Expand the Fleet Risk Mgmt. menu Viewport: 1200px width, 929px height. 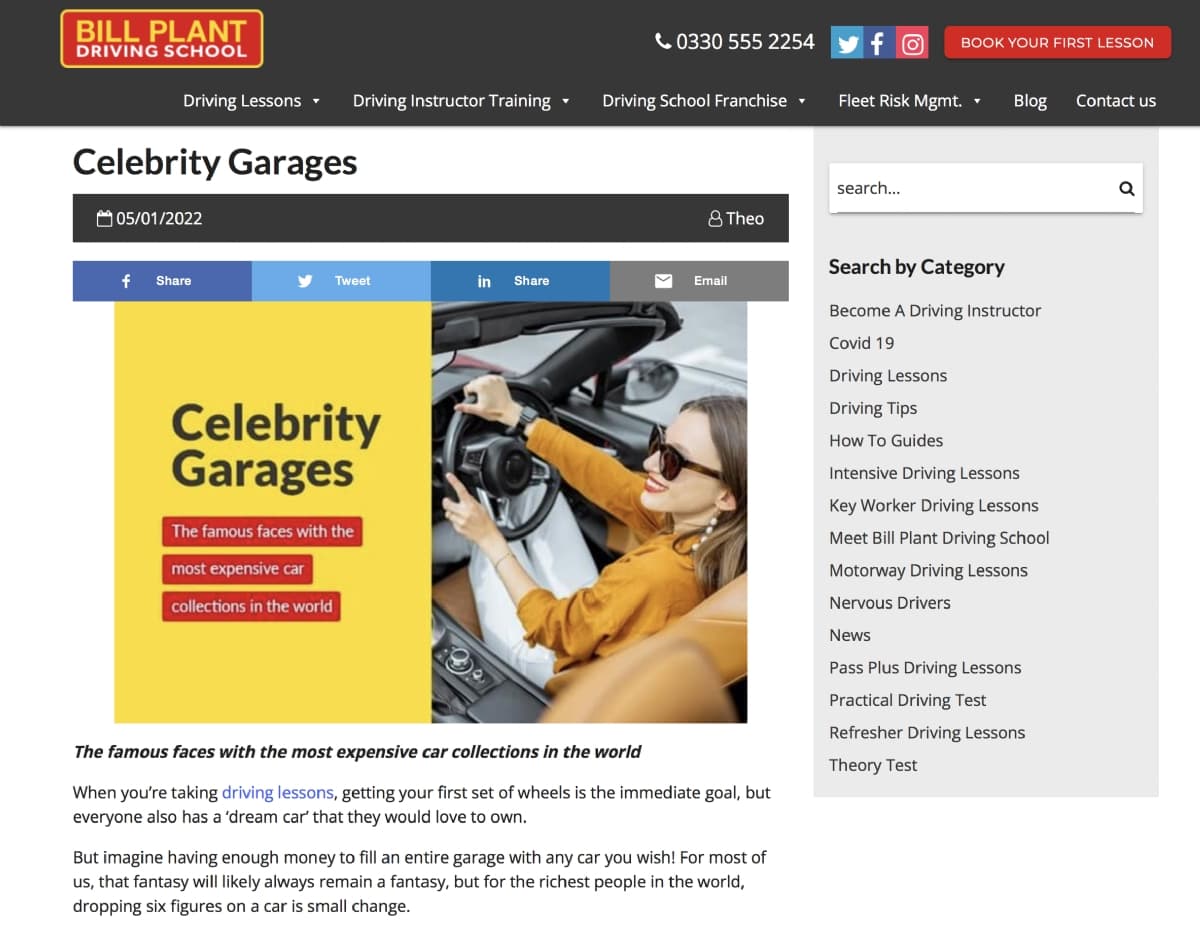tap(910, 101)
